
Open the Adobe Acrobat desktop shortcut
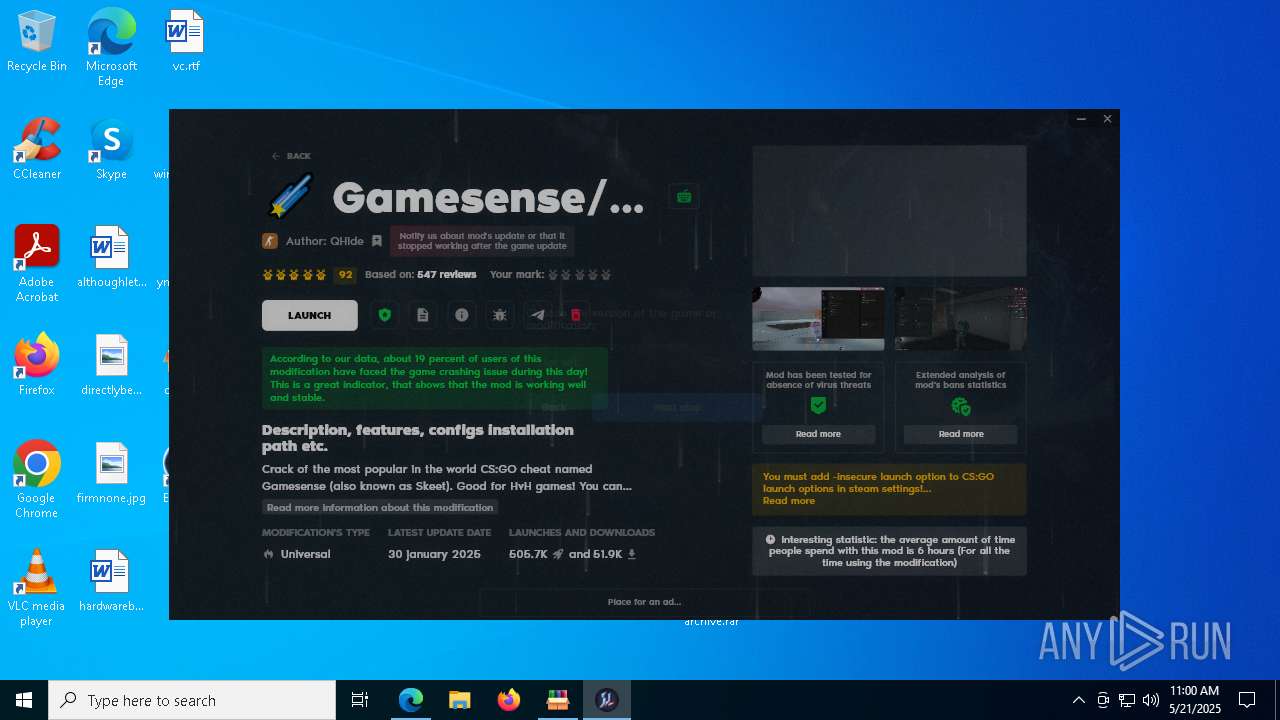[37, 263]
